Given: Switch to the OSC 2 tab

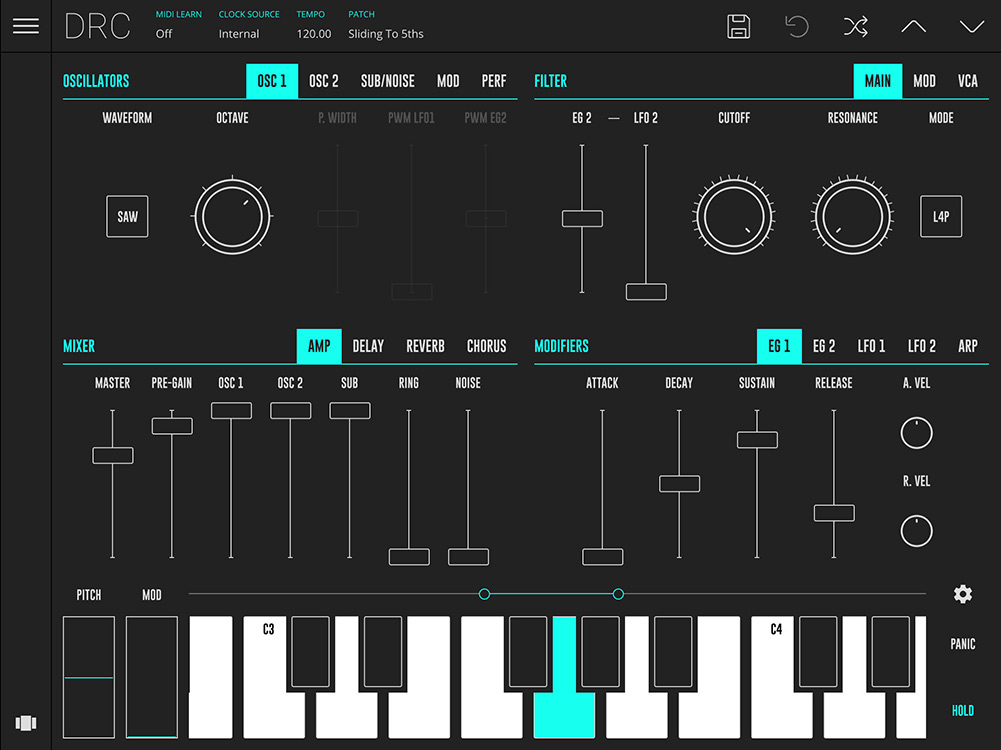Looking at the screenshot, I should 323,81.
